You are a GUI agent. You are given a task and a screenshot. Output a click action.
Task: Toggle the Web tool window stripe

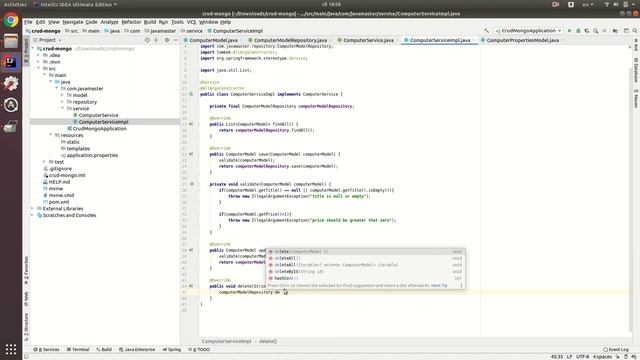coord(27,299)
